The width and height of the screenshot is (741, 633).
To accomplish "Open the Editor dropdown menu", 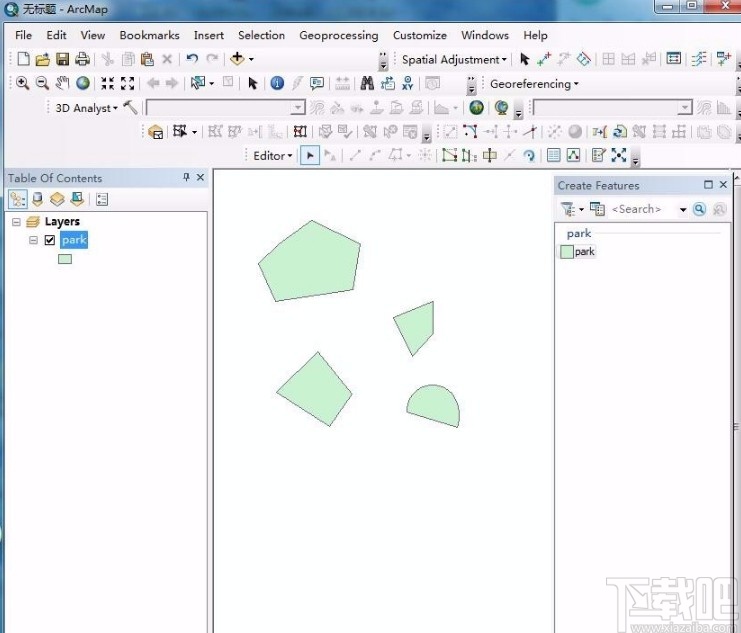I will pos(273,156).
